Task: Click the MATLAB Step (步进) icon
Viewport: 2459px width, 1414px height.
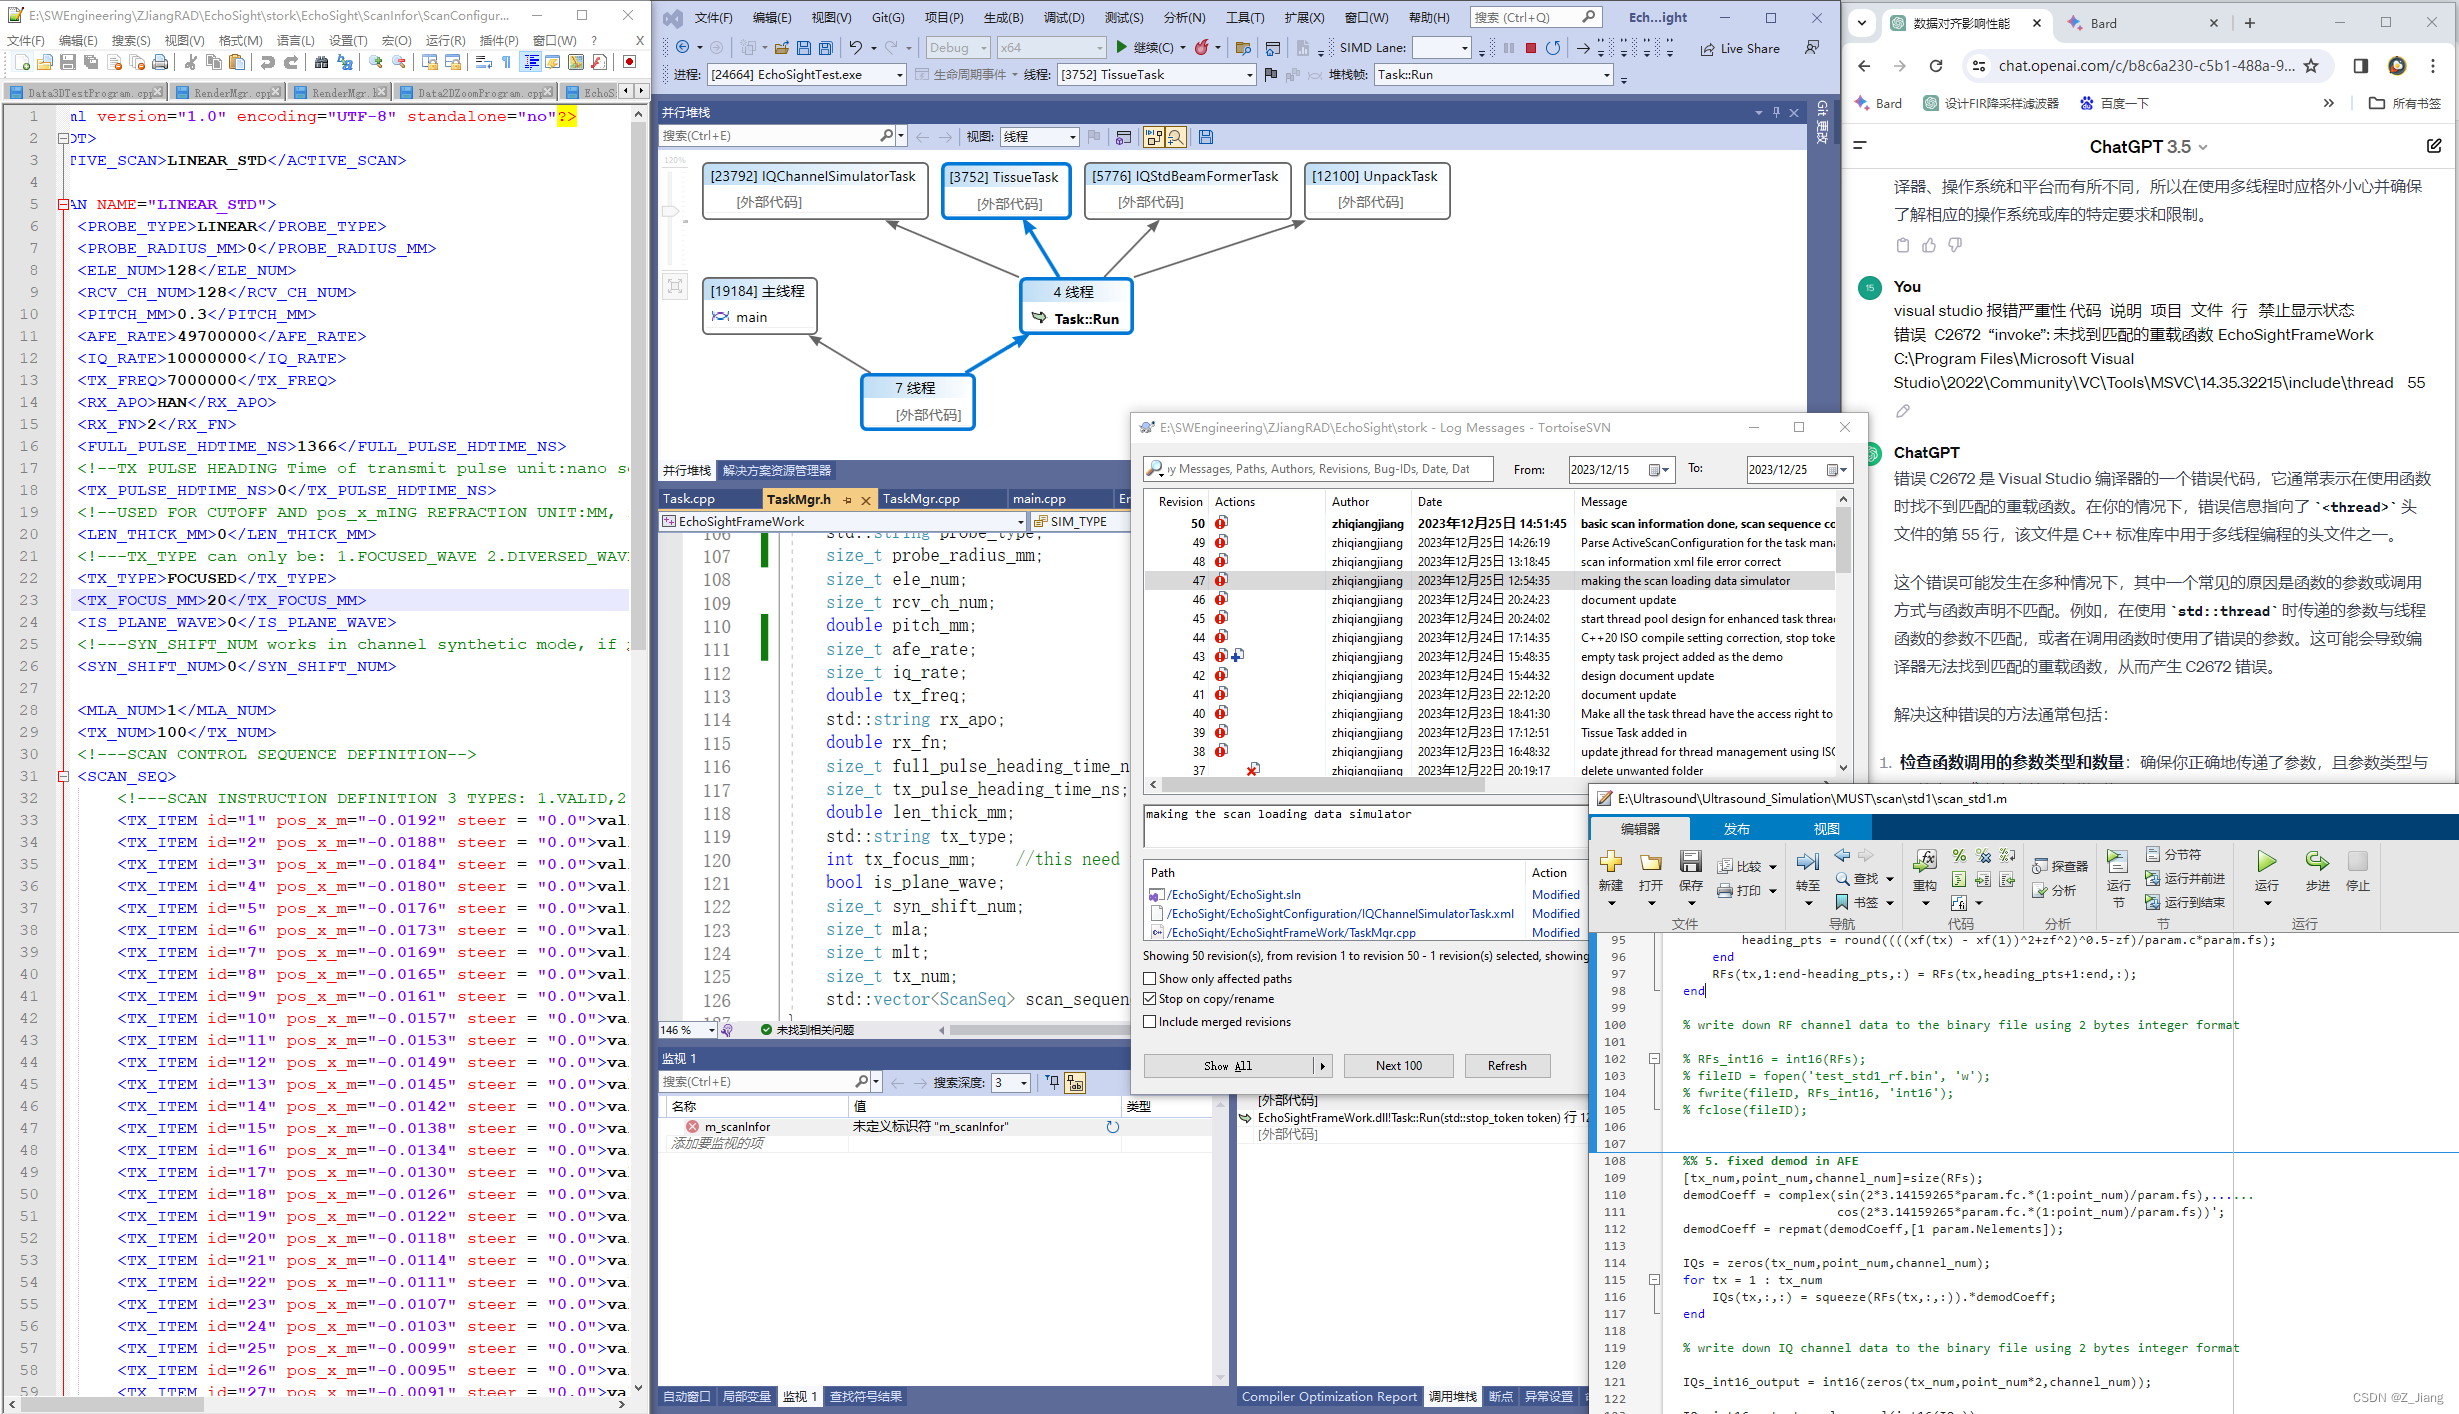Action: tap(2317, 862)
